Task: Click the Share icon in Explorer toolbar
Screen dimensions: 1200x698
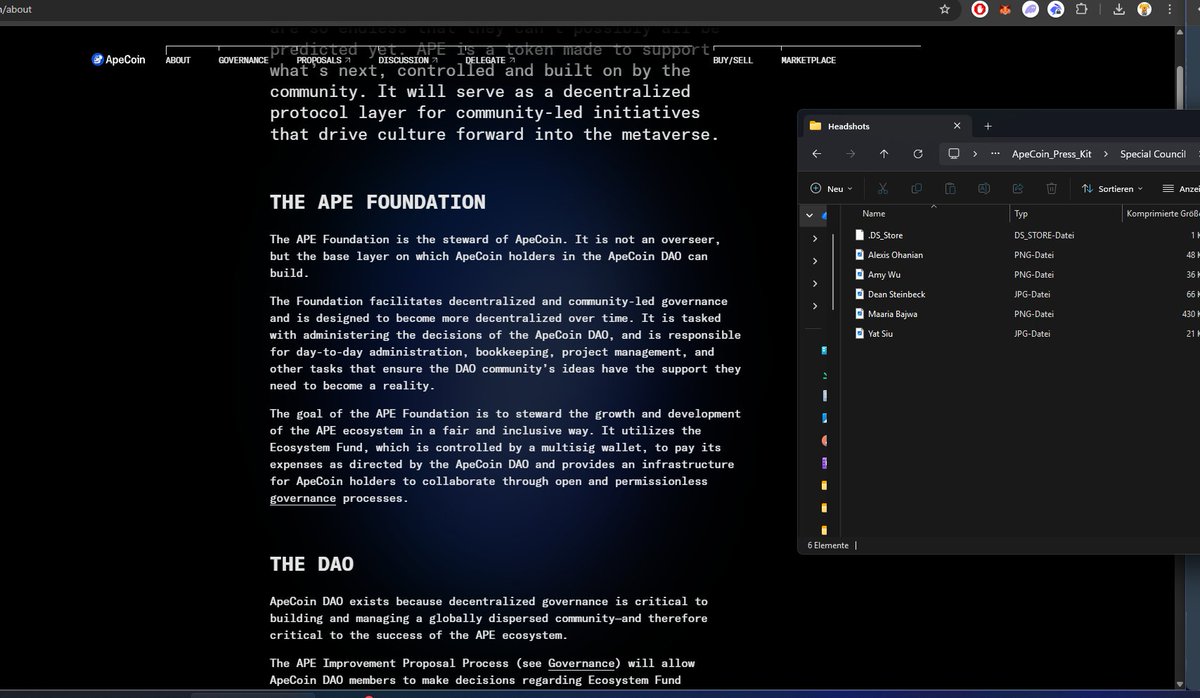Action: pos(1018,188)
